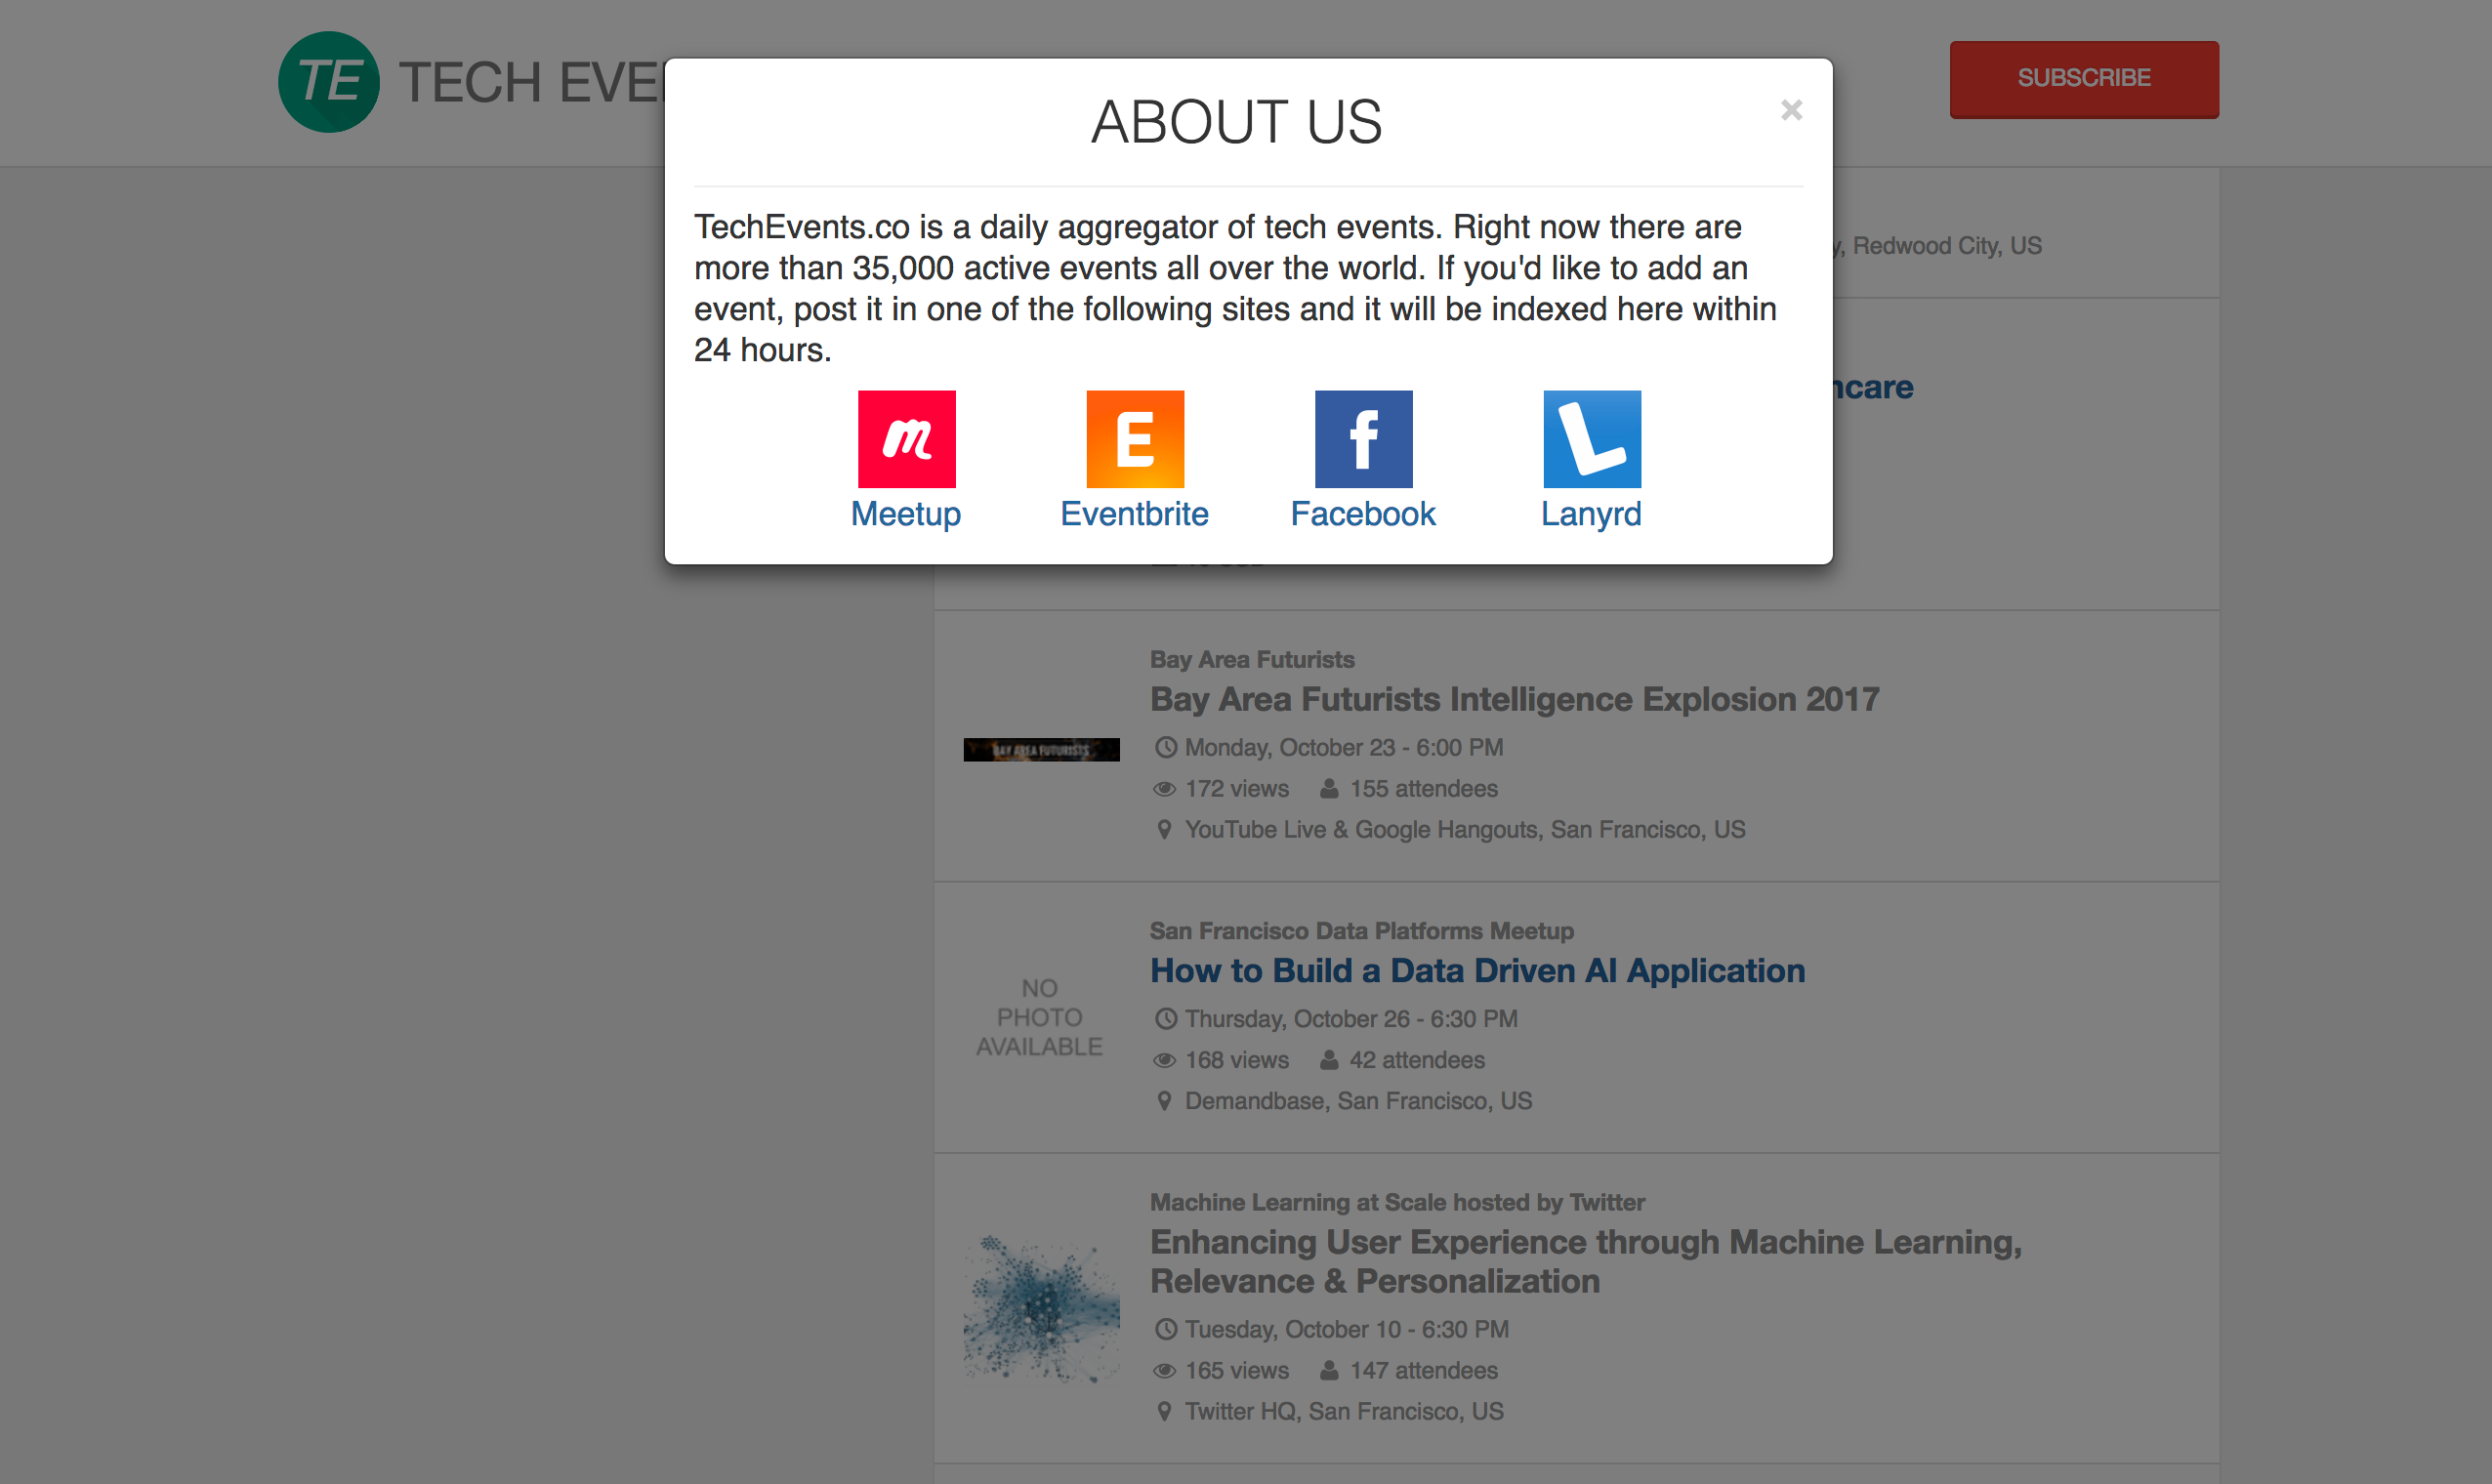Click Machine Learning at Scale hosted by Twitter
Image resolution: width=2492 pixels, height=1484 pixels.
[1397, 1202]
